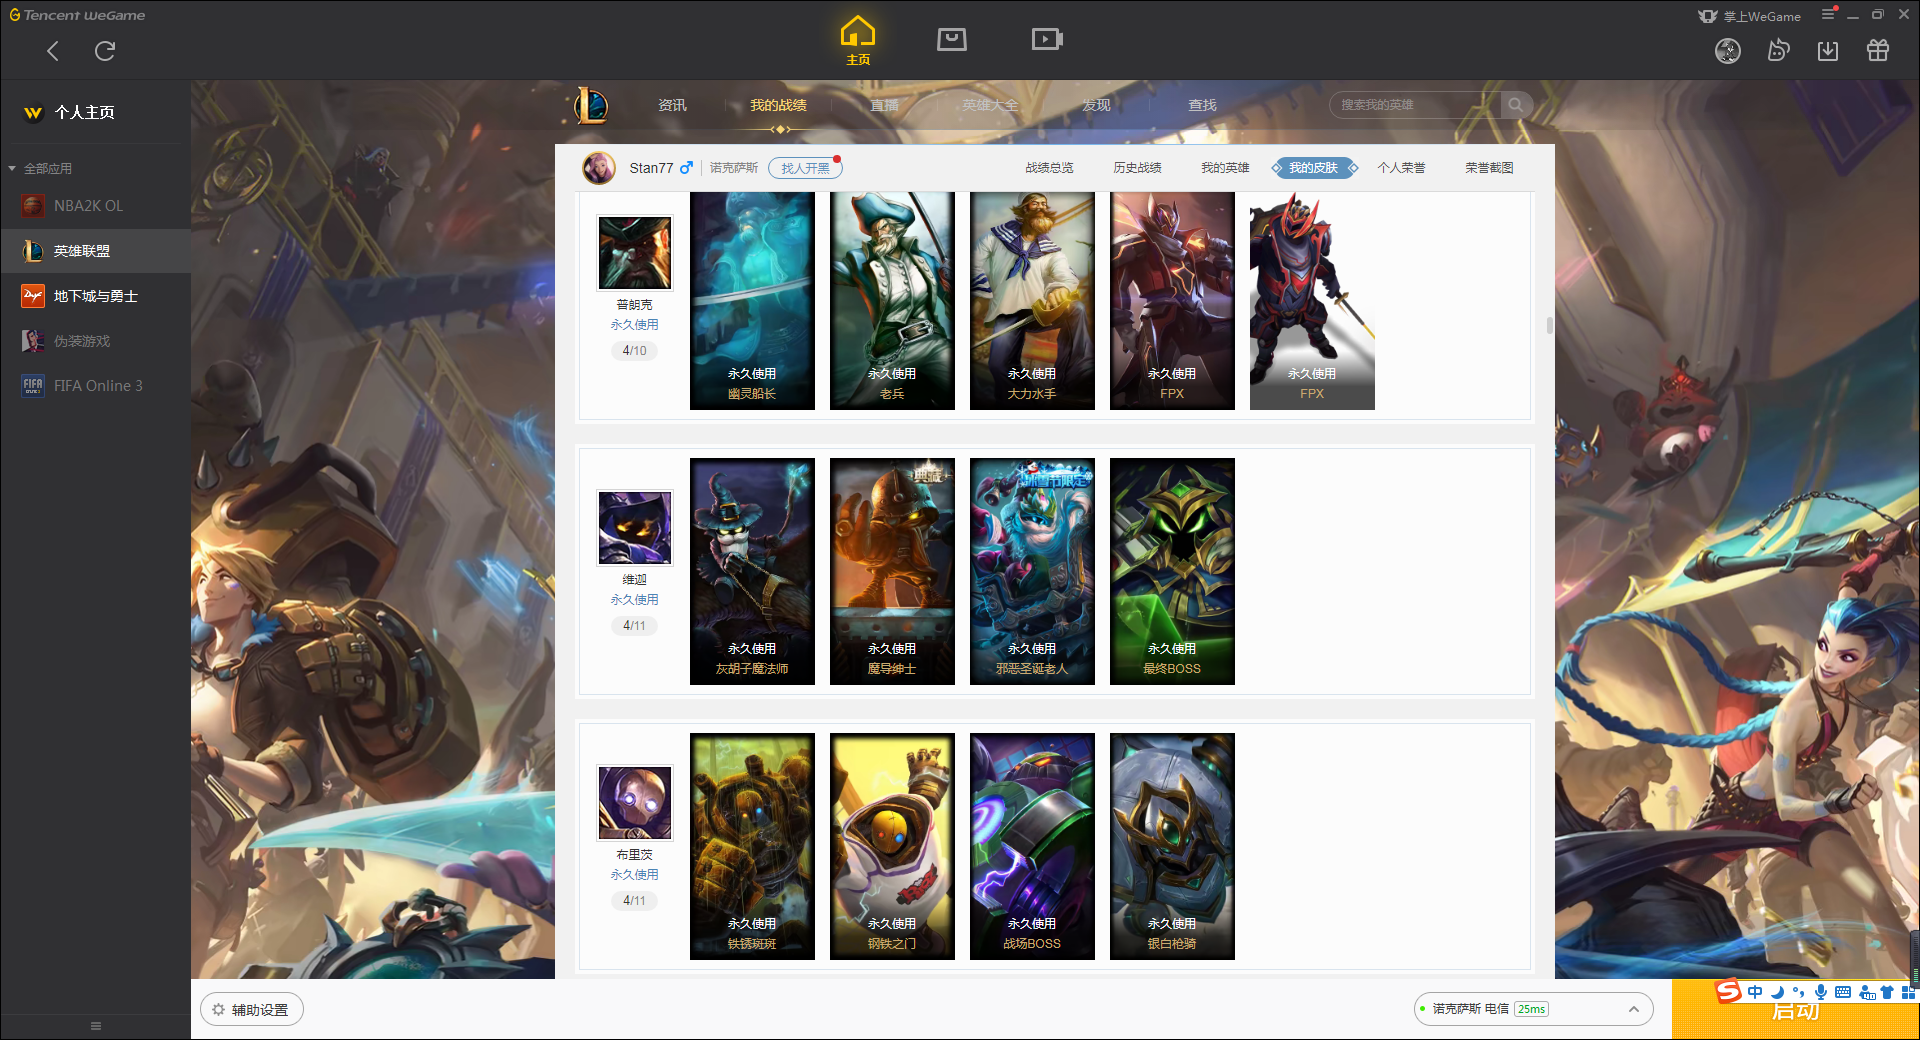Switch to the 个人荣誉 sub-tab
This screenshot has width=1920, height=1040.
tap(1401, 168)
